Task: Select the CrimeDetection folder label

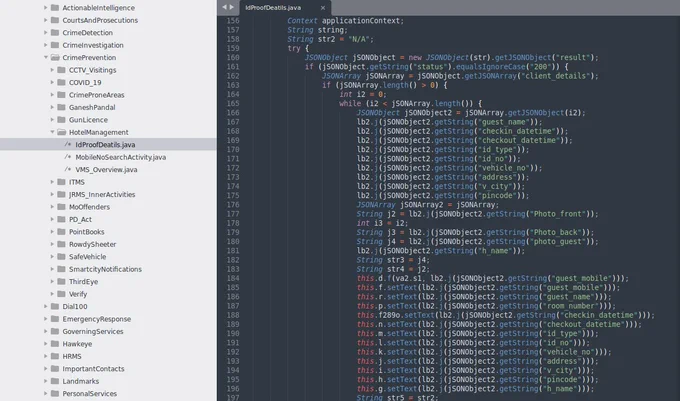Action: click(x=88, y=33)
